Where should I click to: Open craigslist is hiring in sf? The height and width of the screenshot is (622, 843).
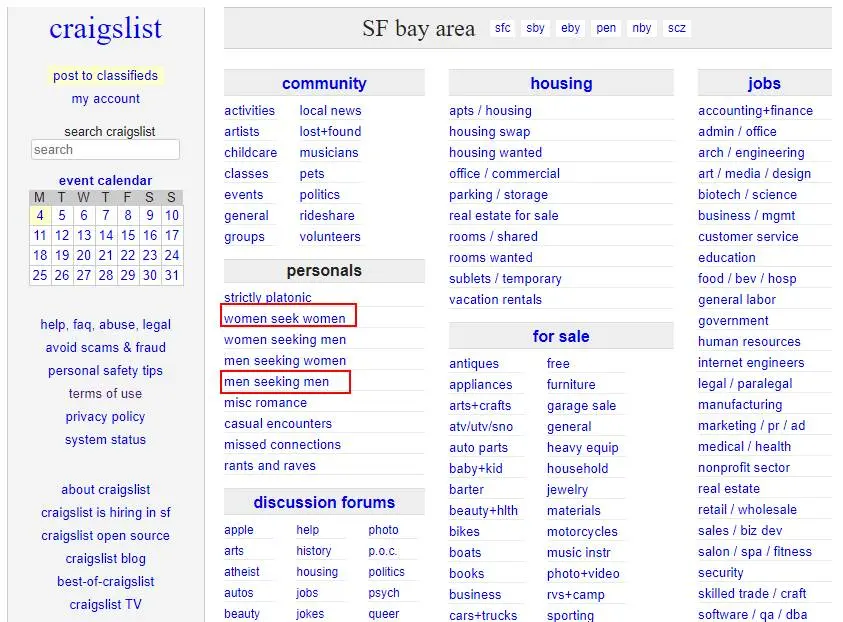[x=105, y=513]
